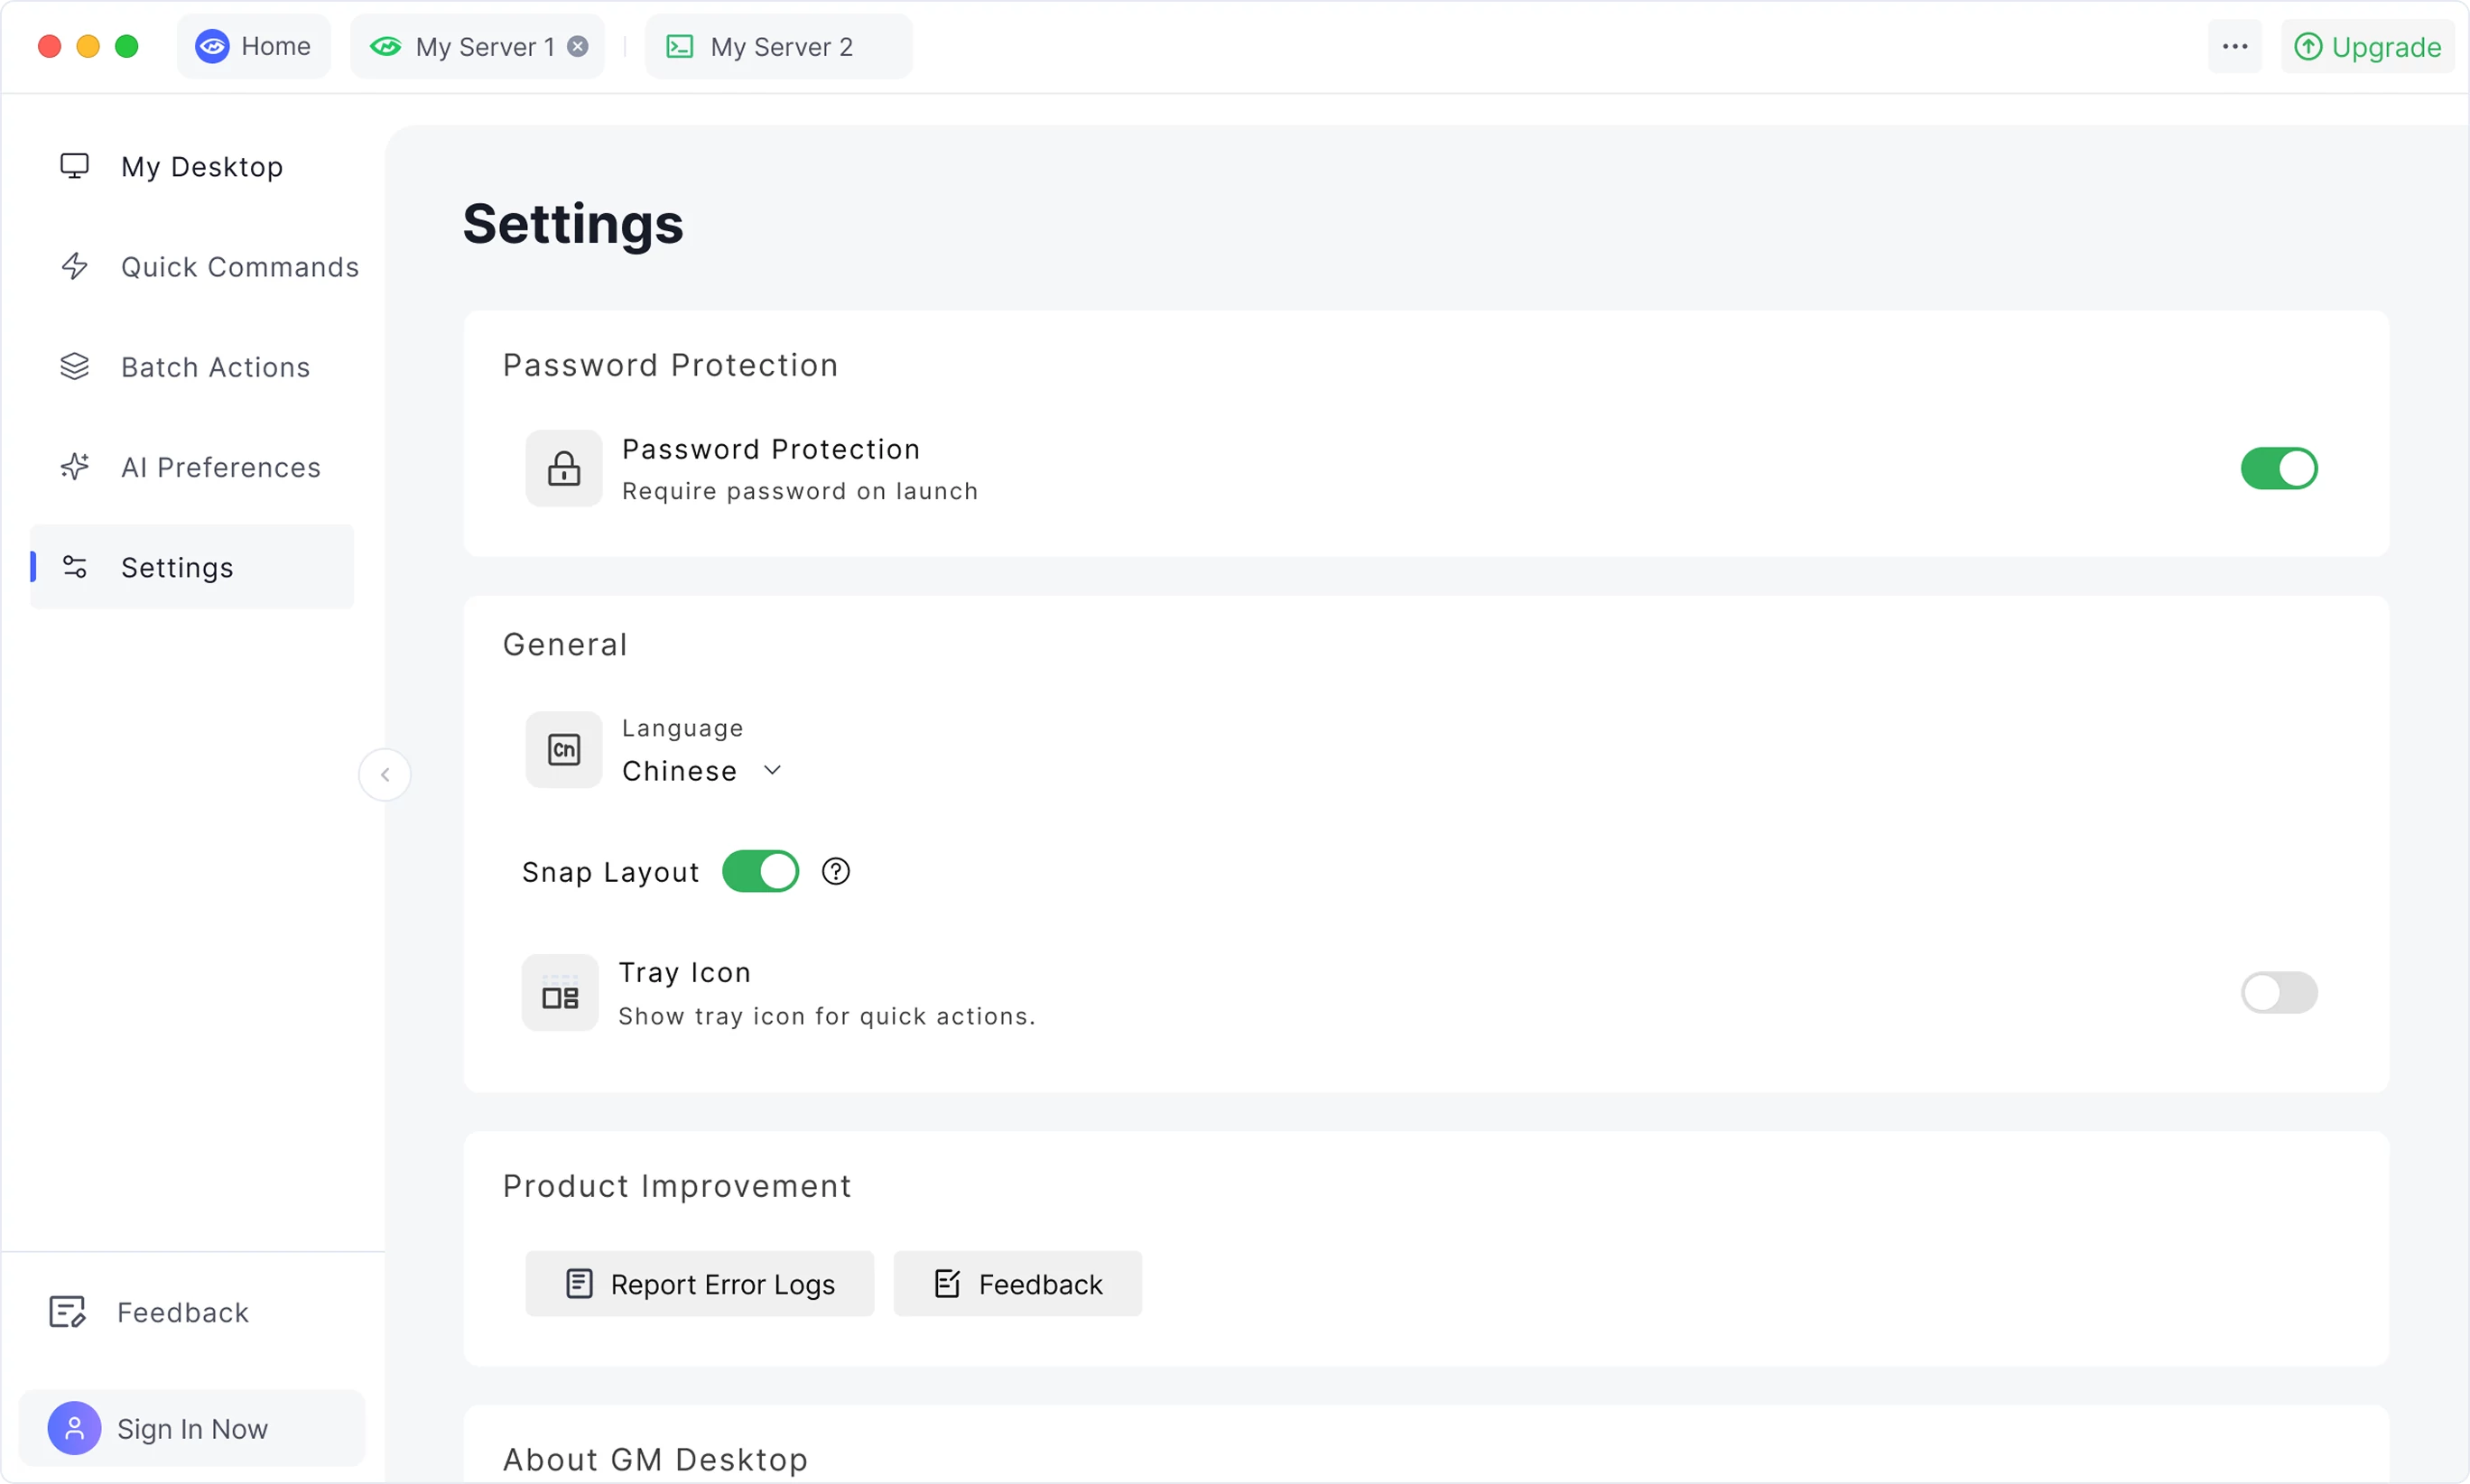Screen dimensions: 2470x1484
Task: Click the Tray Icon layout icon
Action: [560, 993]
